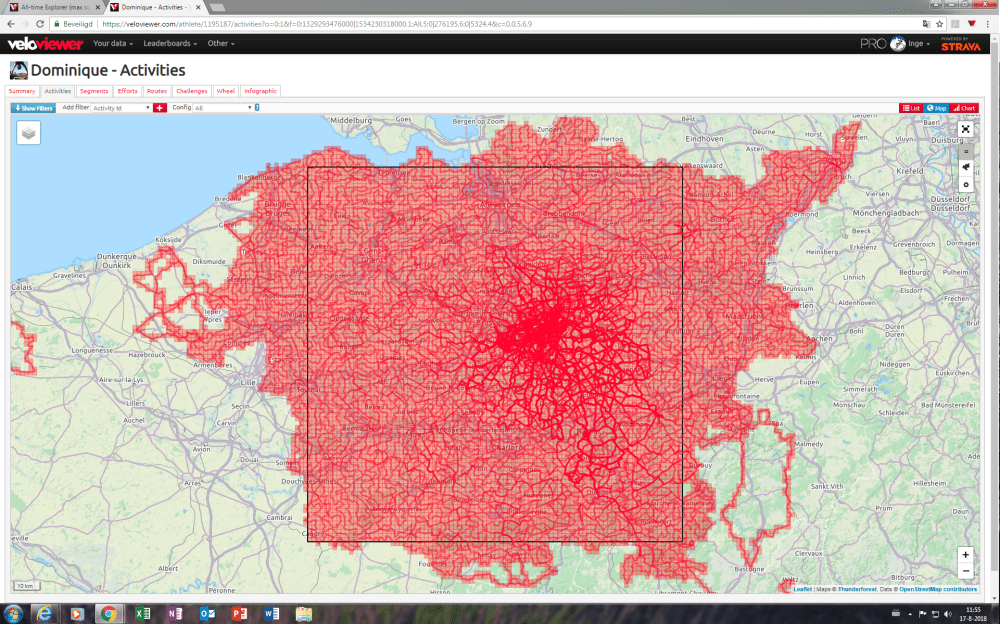
Task: Switch to the Segments tab
Action: (92, 90)
